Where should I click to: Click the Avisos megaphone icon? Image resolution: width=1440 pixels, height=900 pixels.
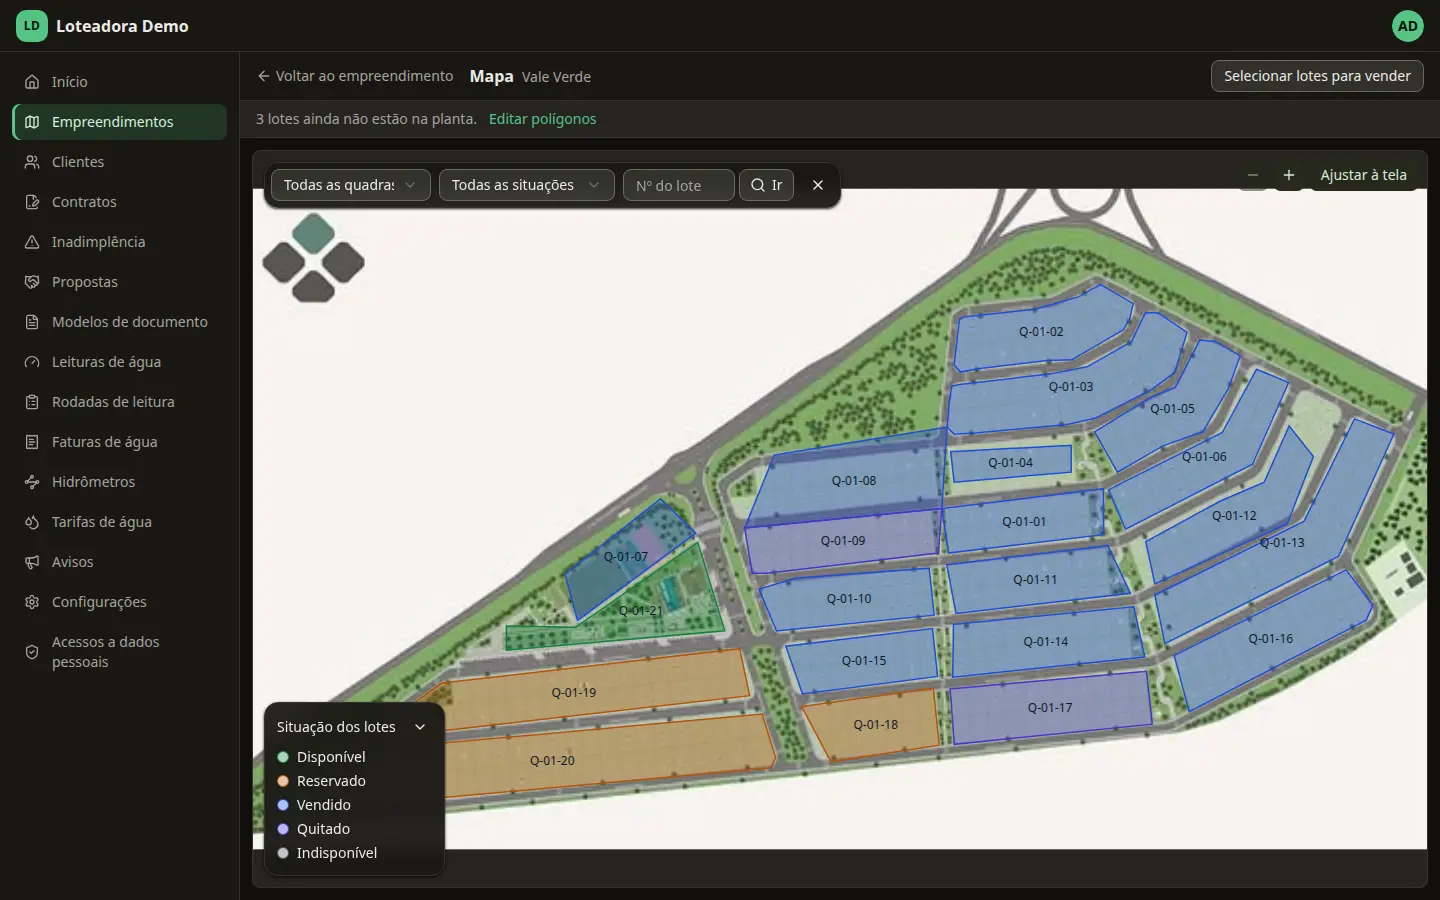pos(32,562)
